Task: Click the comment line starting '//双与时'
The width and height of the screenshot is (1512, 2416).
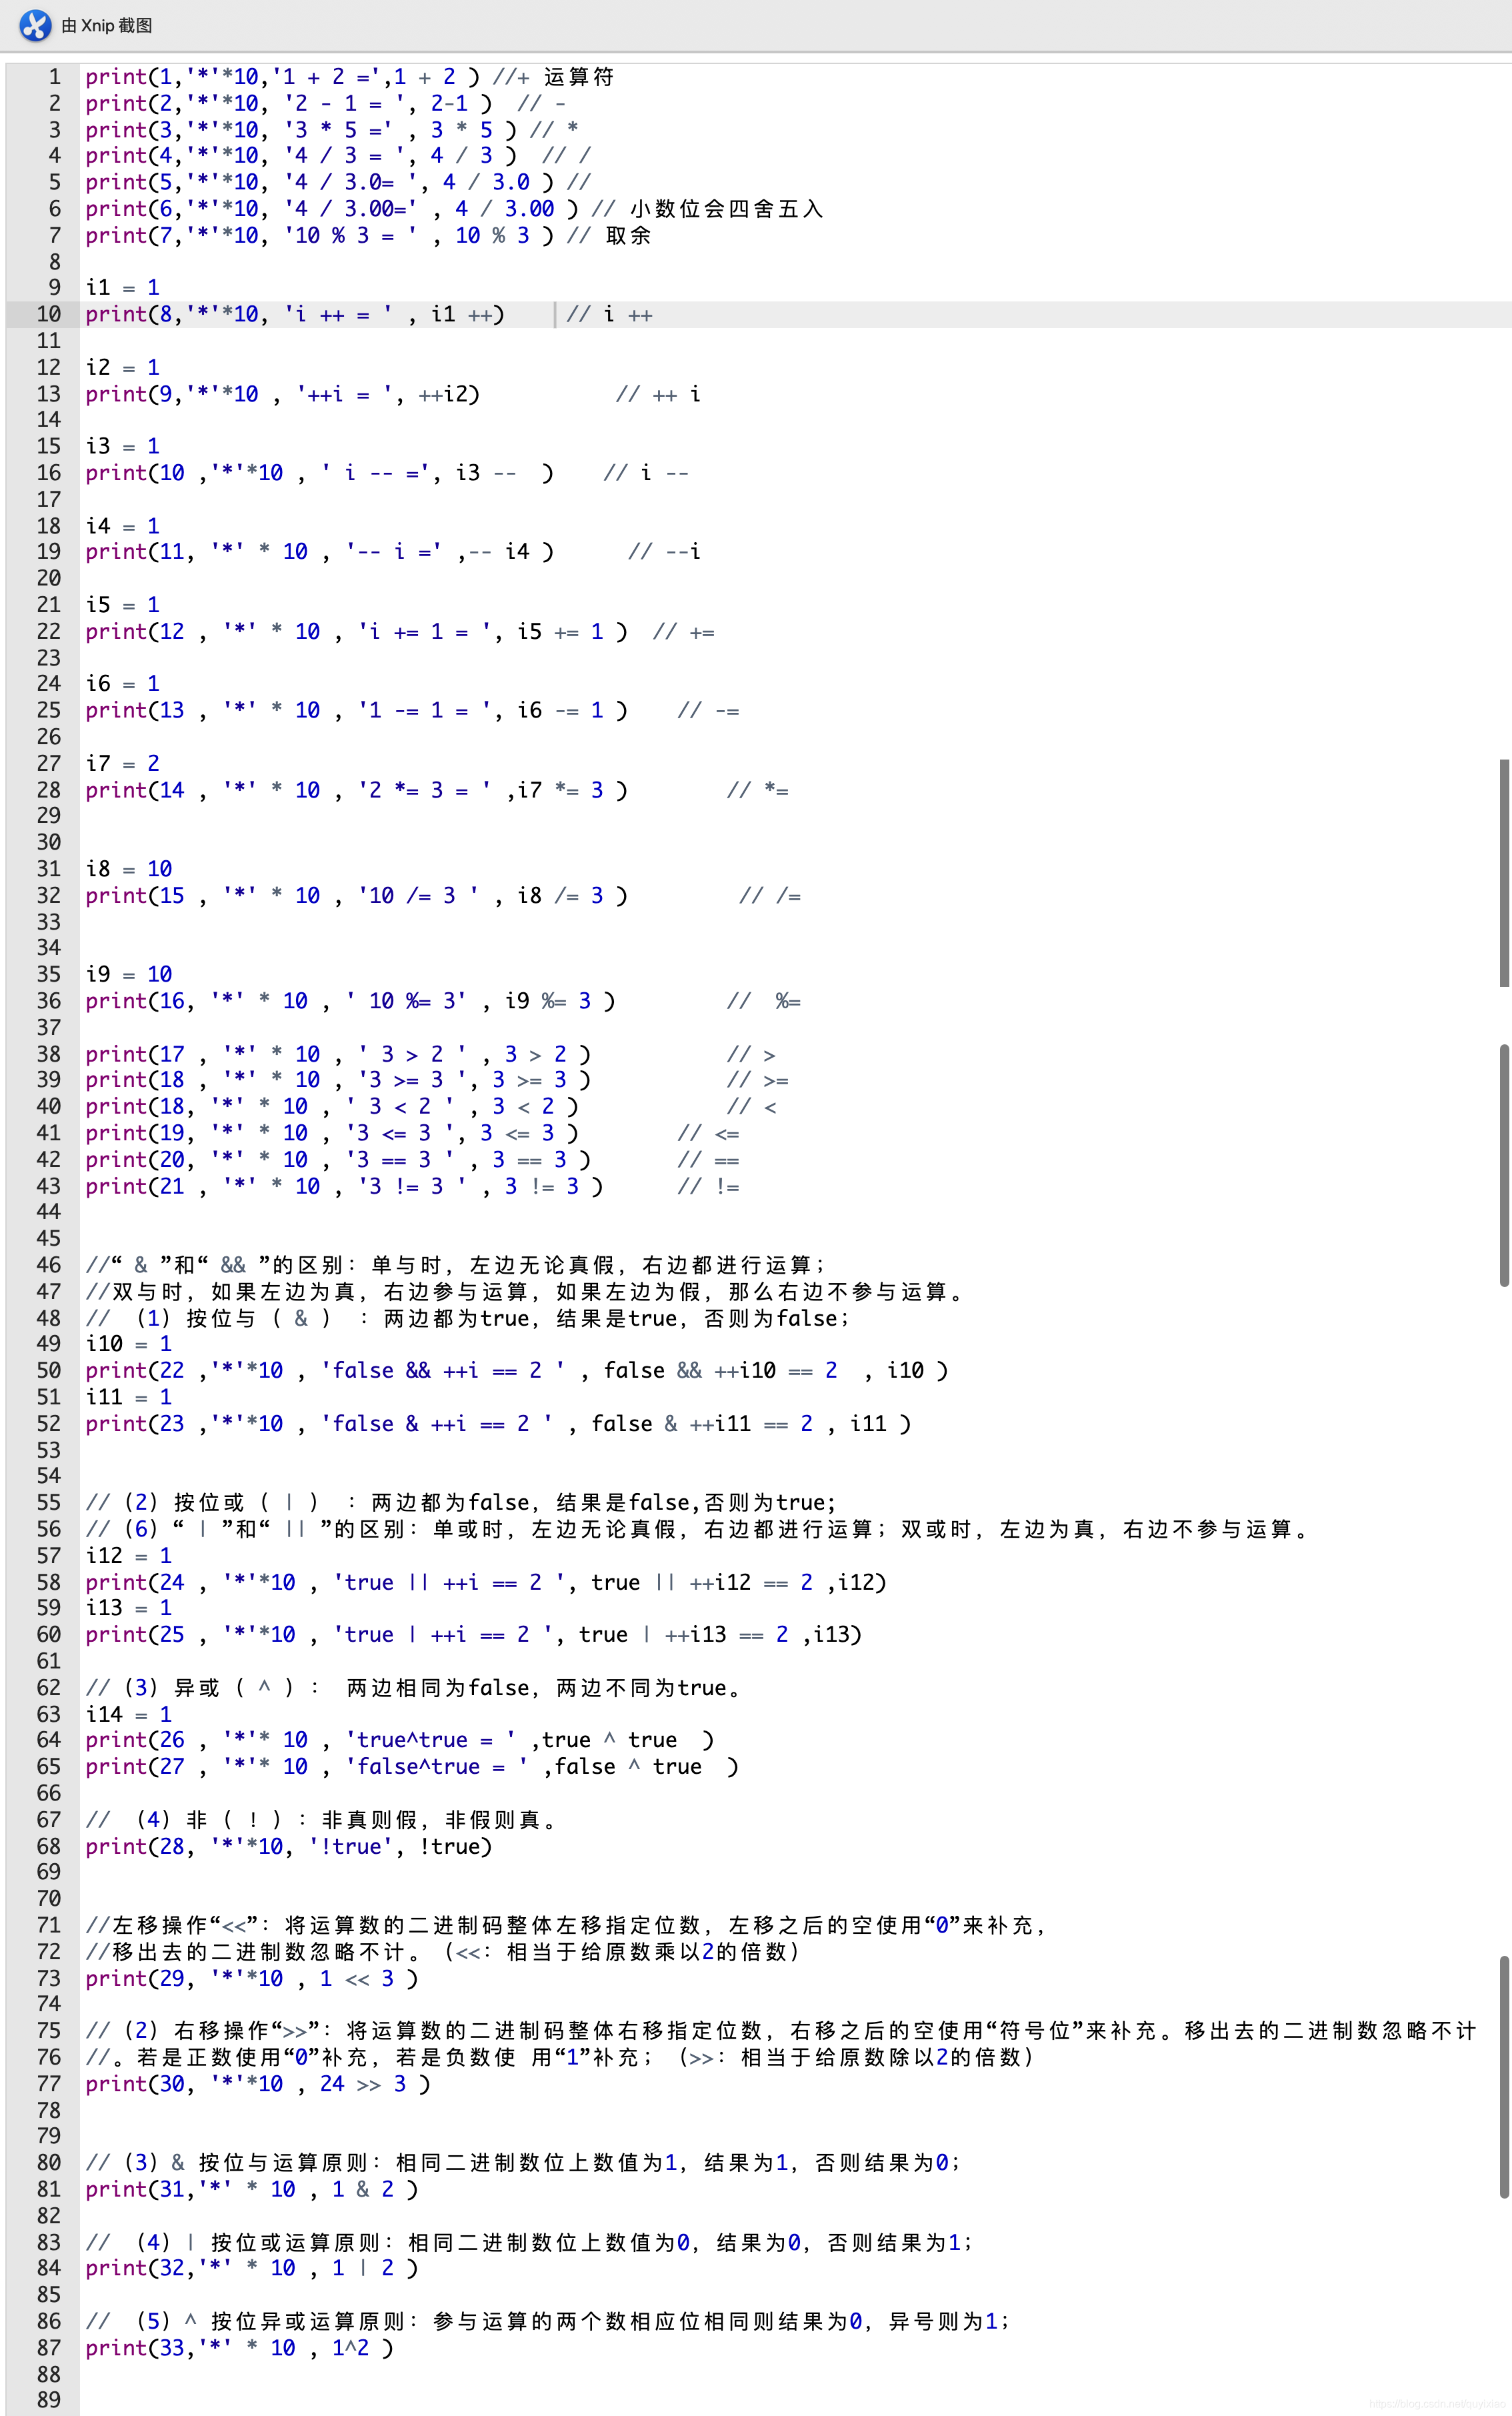Action: point(525,1292)
